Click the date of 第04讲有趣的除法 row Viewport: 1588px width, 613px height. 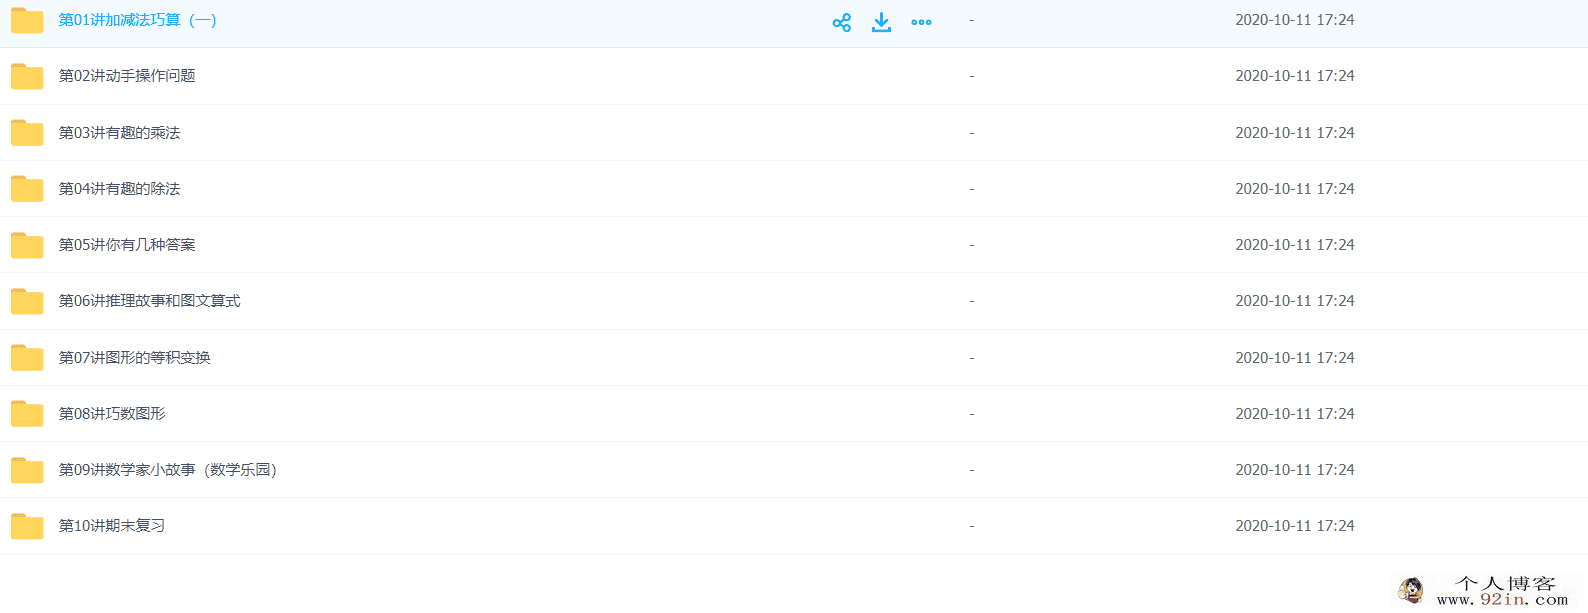click(1295, 189)
